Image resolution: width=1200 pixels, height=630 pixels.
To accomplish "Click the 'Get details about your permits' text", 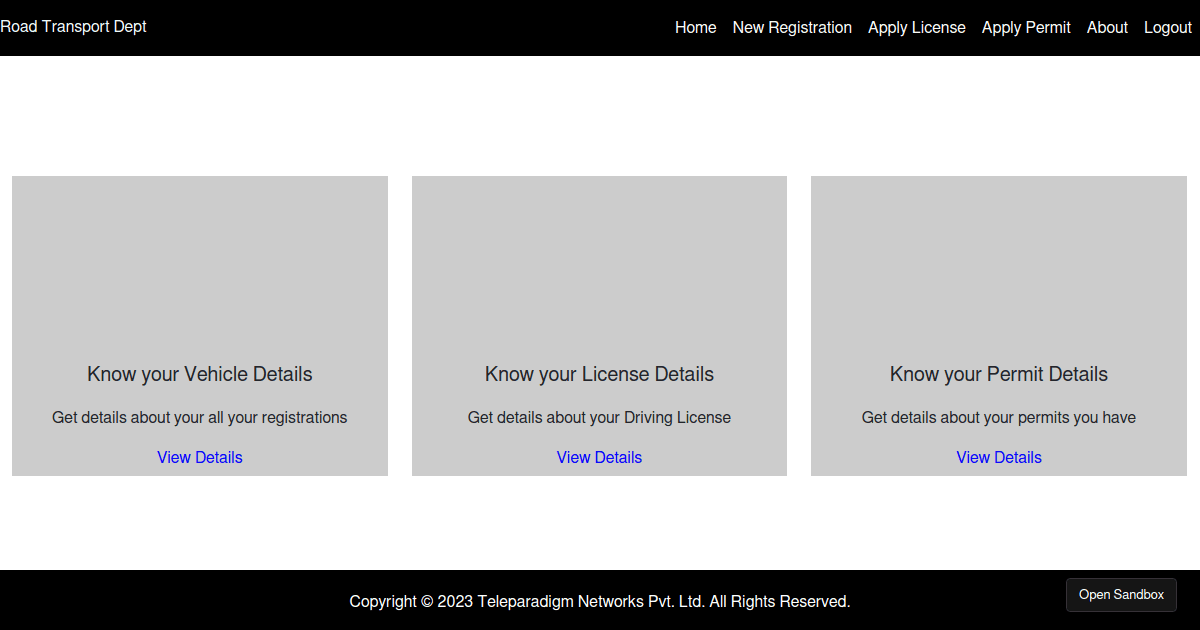I will [998, 417].
